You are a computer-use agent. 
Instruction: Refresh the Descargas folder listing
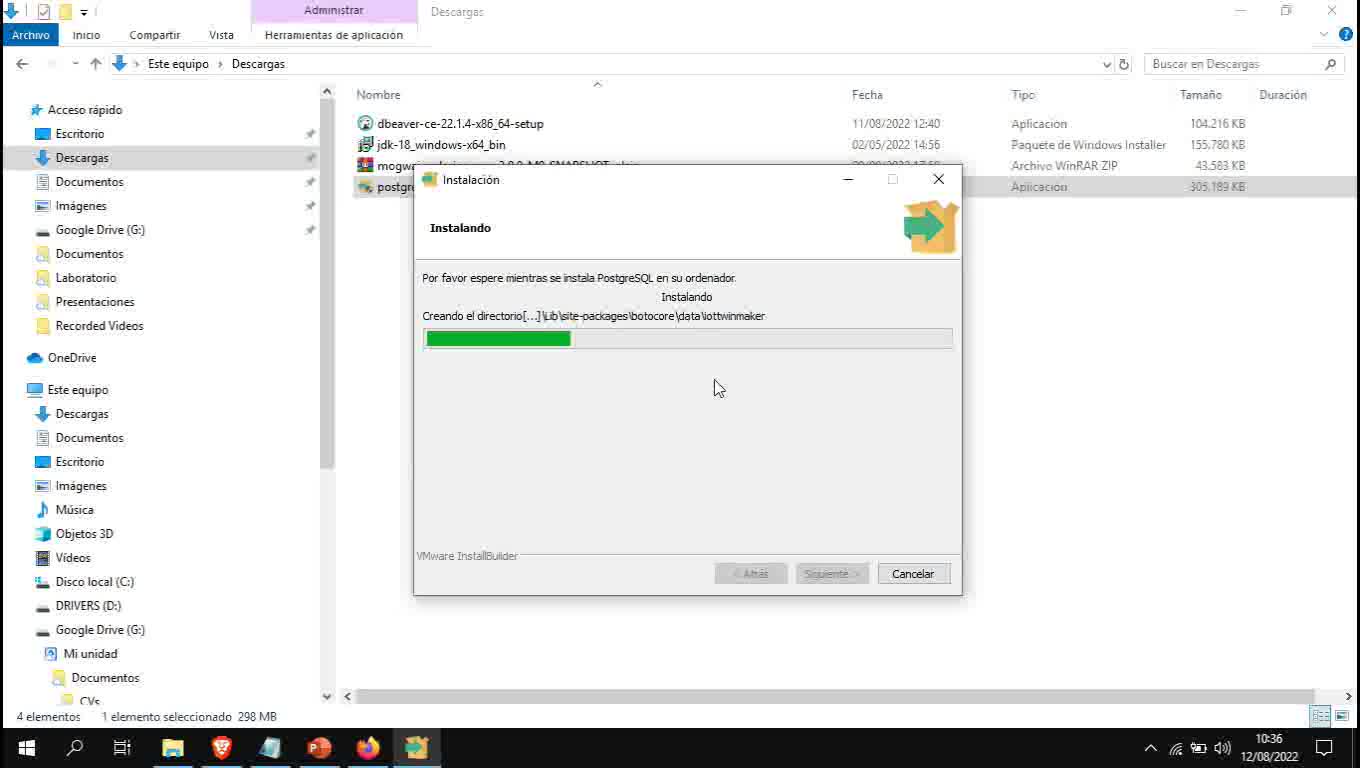pyautogui.click(x=1124, y=64)
